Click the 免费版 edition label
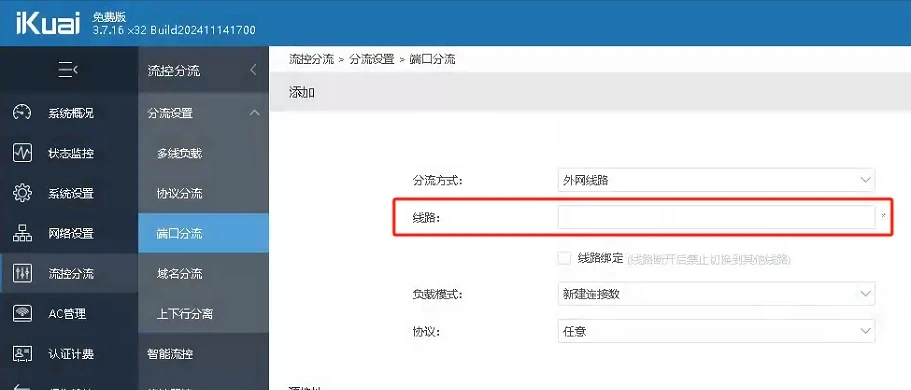The width and height of the screenshot is (911, 390). coord(109,17)
